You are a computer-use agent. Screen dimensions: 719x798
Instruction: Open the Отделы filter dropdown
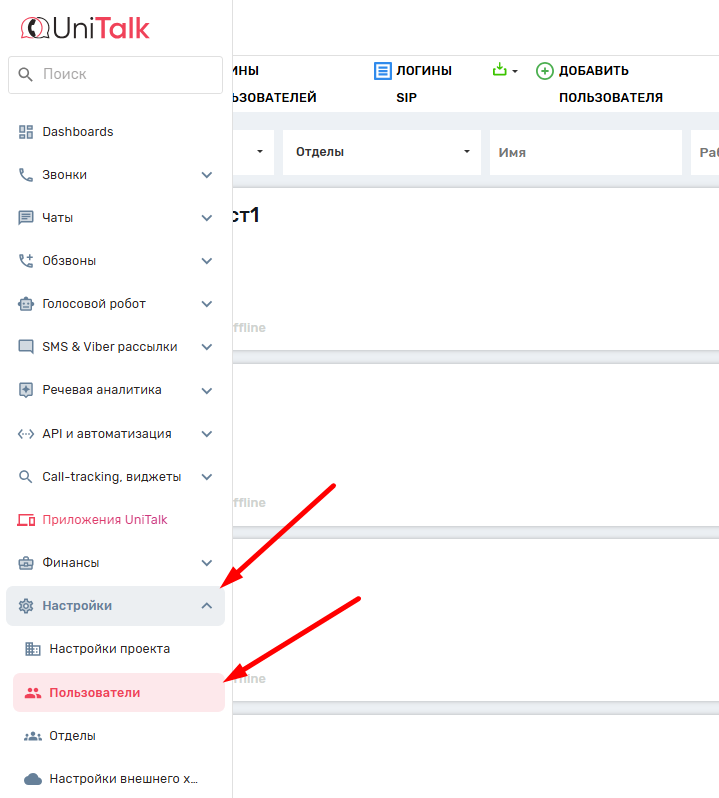click(x=382, y=152)
